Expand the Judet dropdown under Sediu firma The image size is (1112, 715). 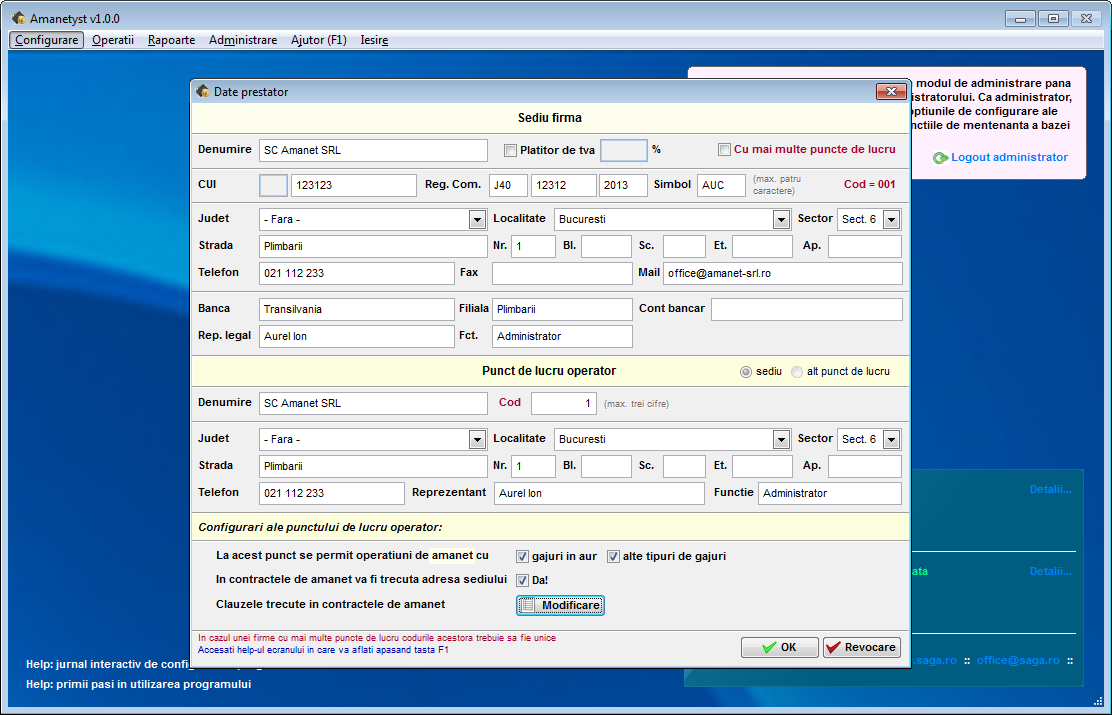pos(477,219)
